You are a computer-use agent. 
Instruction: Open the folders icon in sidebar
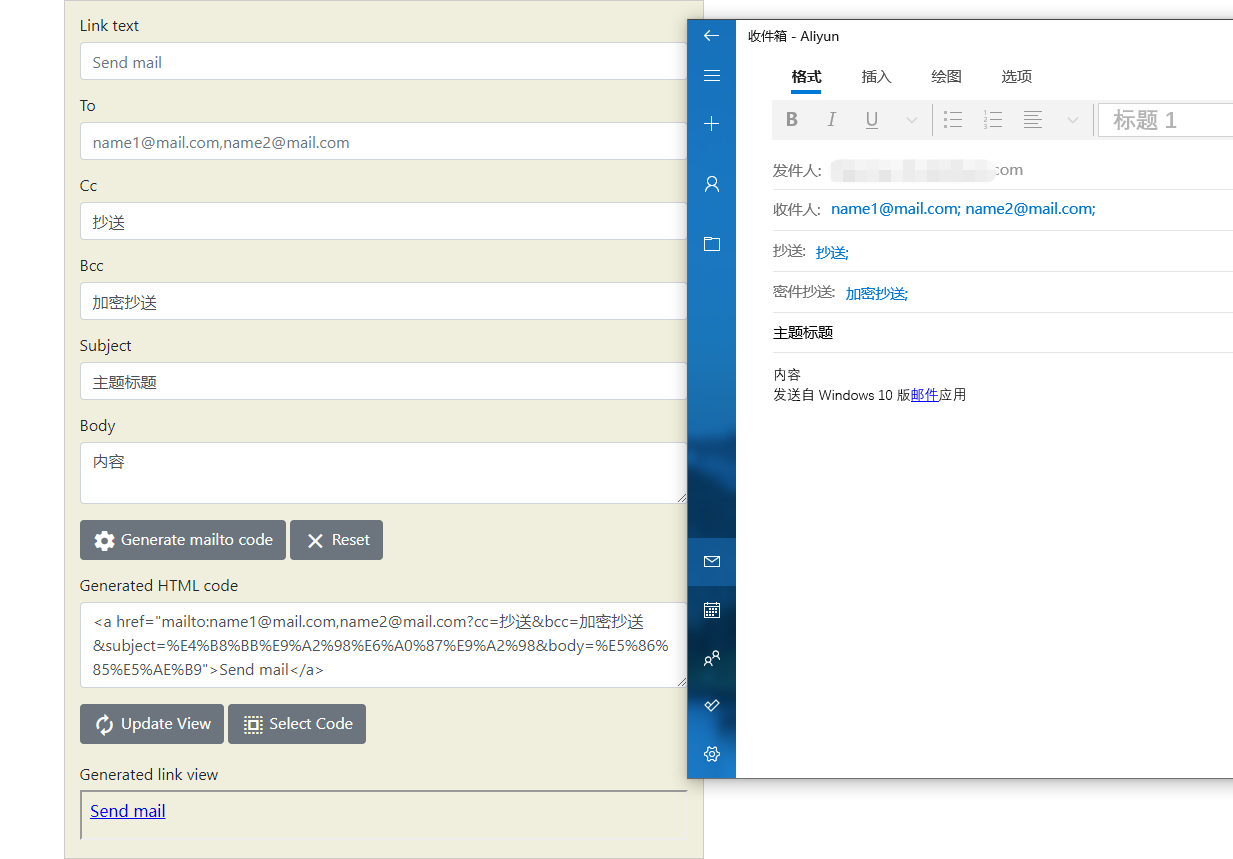tap(711, 243)
